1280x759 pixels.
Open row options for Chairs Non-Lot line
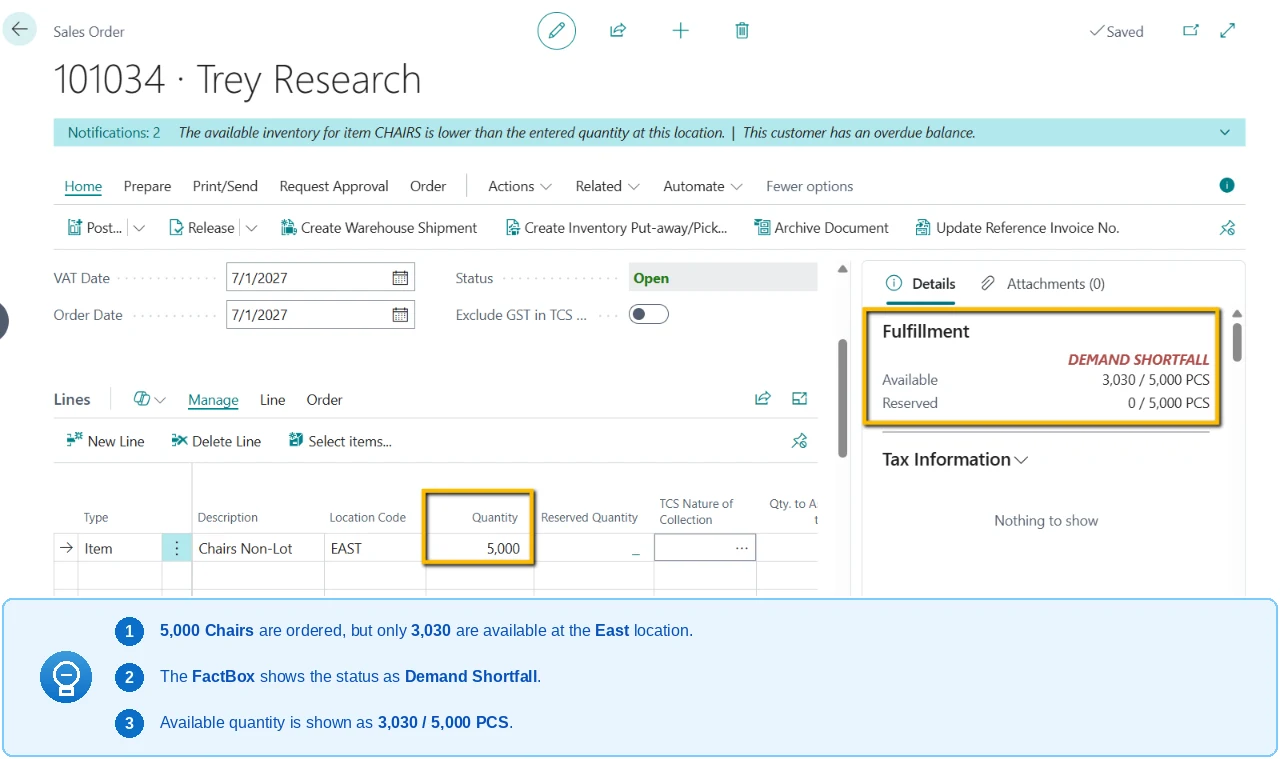[x=177, y=548]
